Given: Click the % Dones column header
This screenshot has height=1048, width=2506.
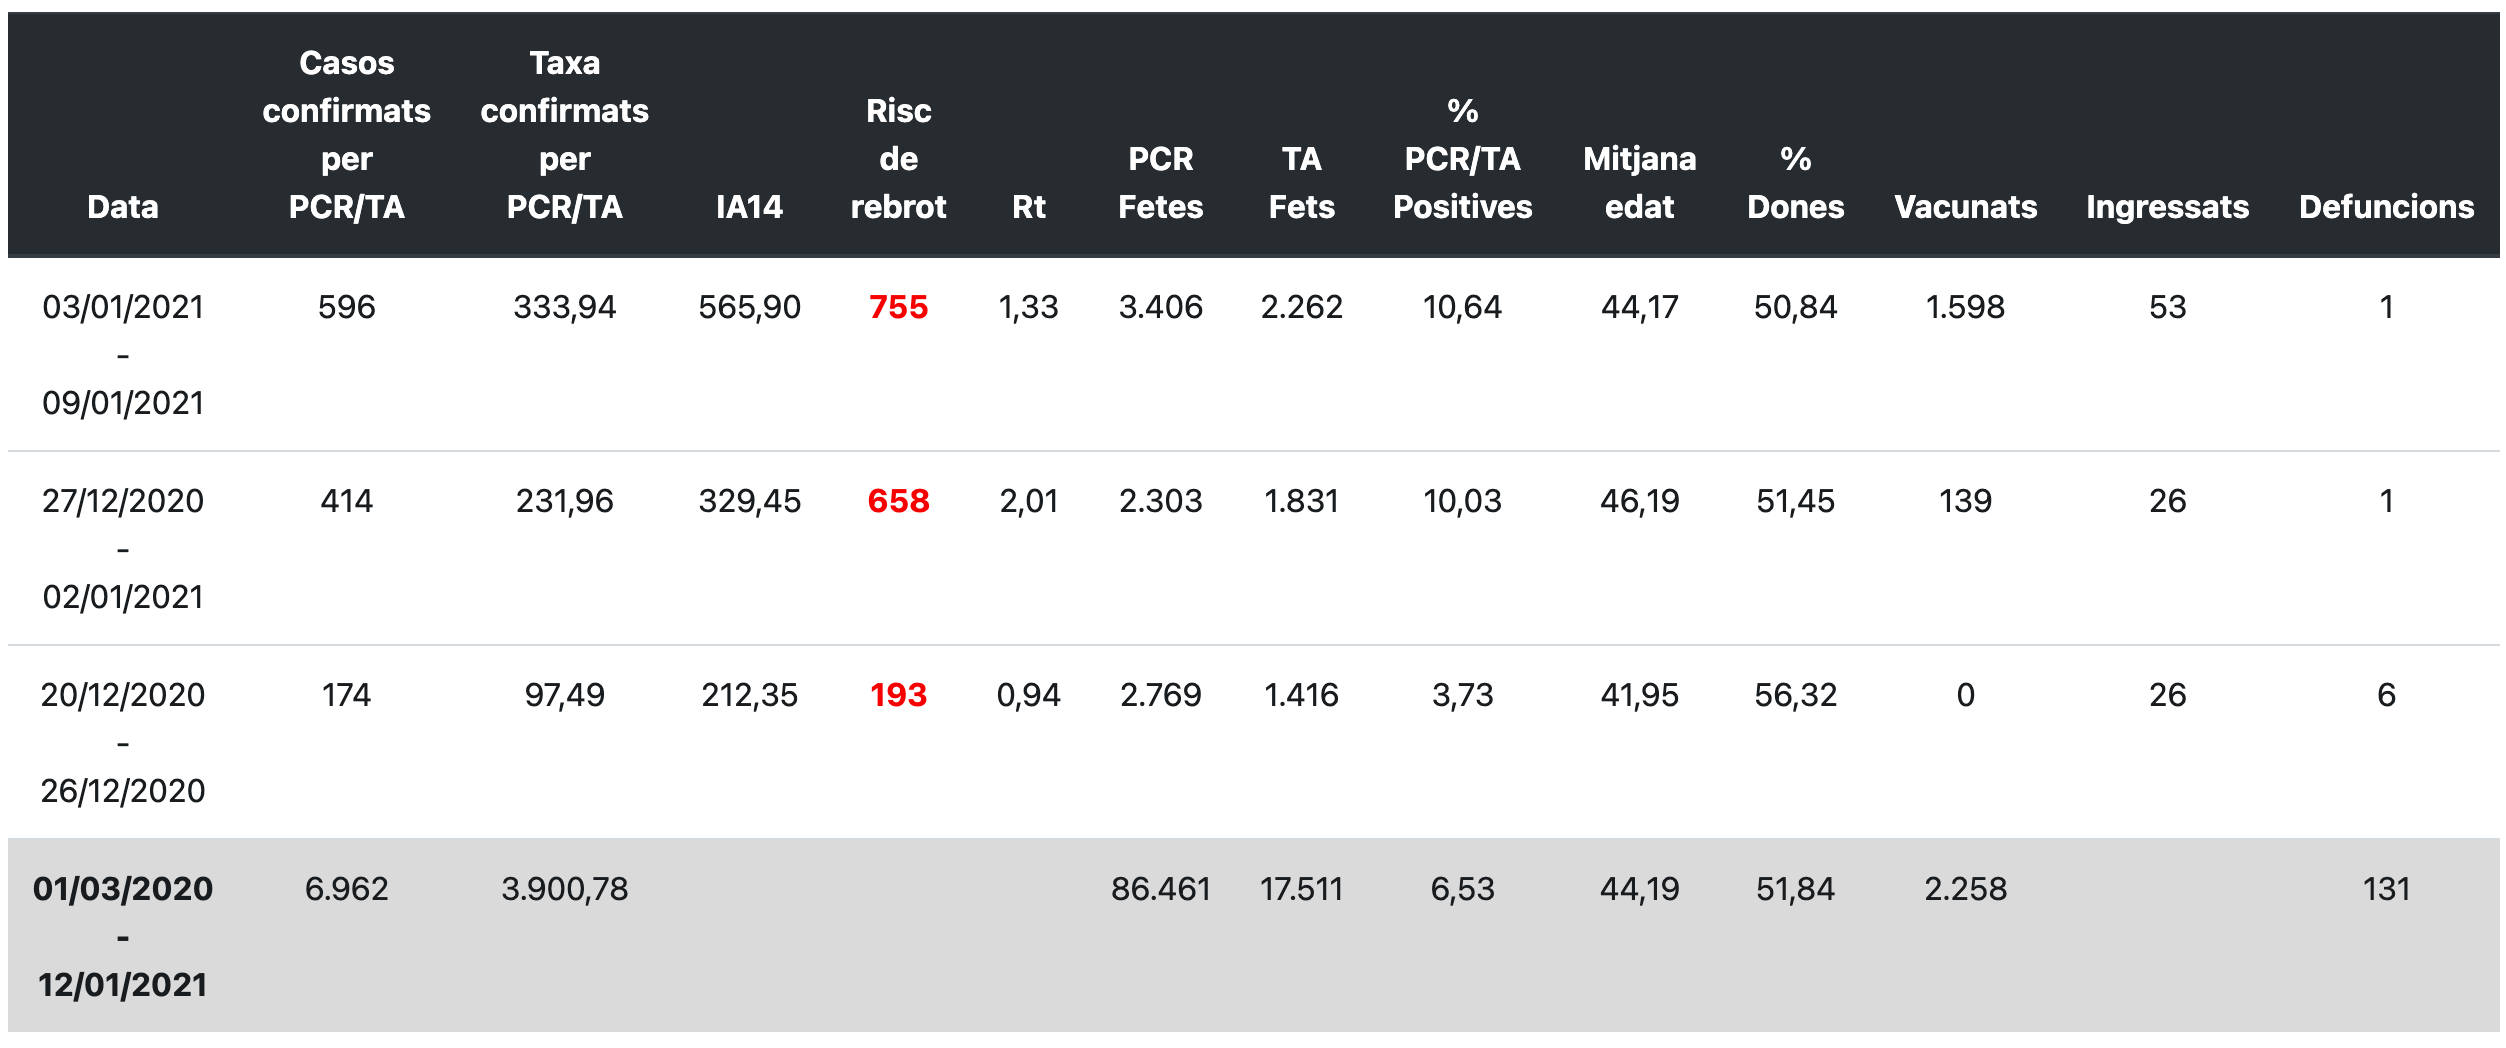Looking at the screenshot, I should tap(1795, 183).
